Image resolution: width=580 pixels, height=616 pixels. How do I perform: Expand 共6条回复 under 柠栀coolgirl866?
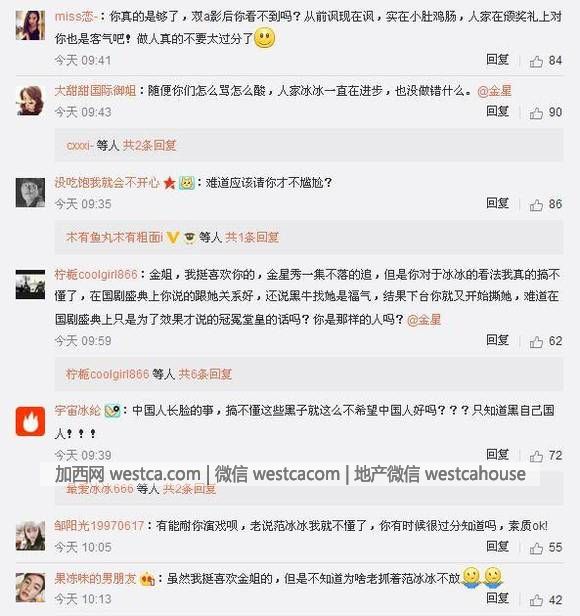coord(205,374)
